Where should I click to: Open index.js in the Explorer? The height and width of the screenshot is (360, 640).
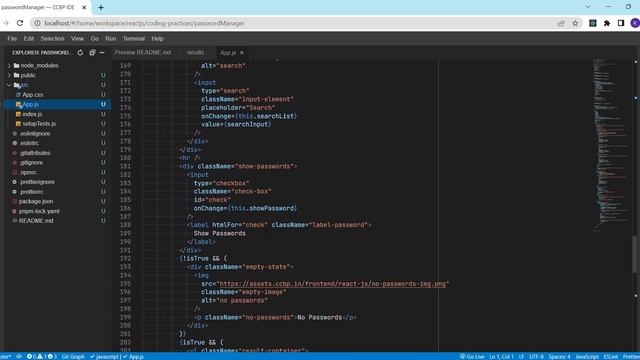coord(32,114)
